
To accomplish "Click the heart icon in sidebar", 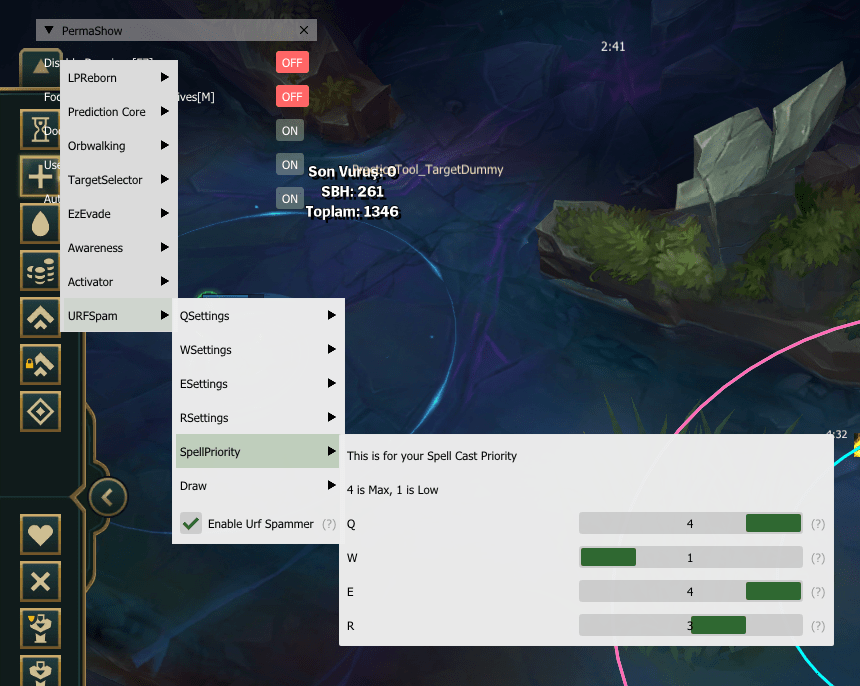I will click(40, 534).
